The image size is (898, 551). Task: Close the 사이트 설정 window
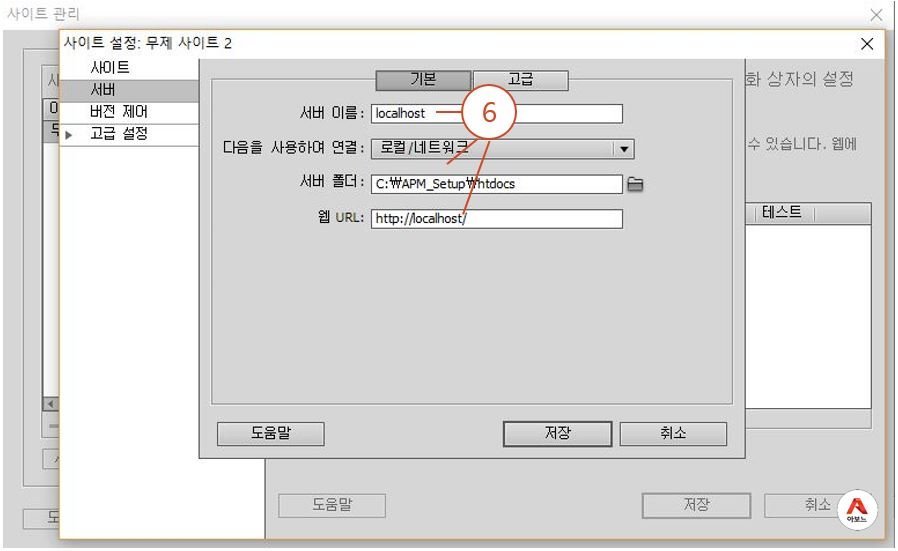[x=867, y=44]
